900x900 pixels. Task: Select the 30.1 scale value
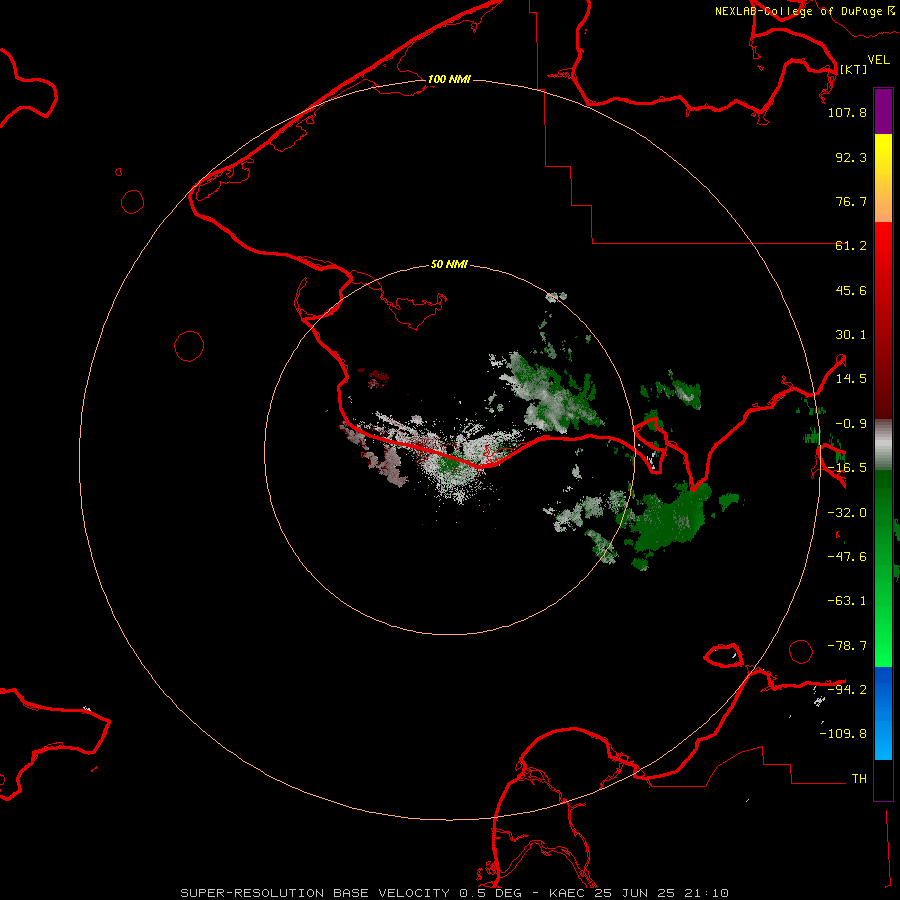[851, 335]
